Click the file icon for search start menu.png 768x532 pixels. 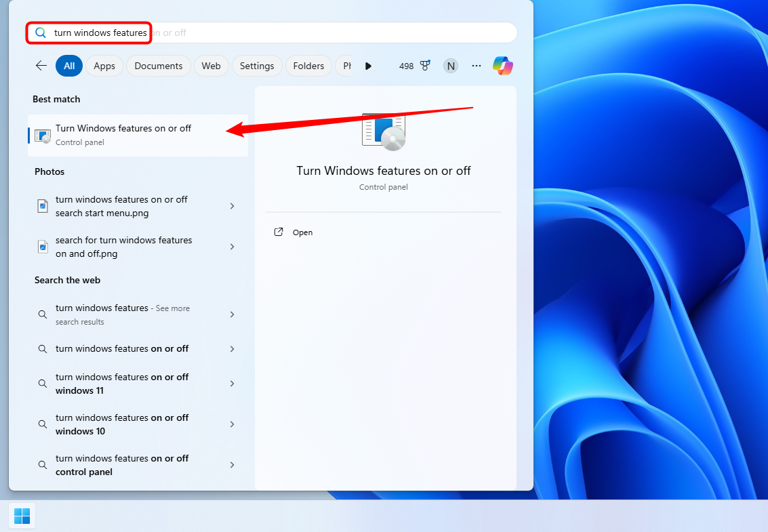43,206
